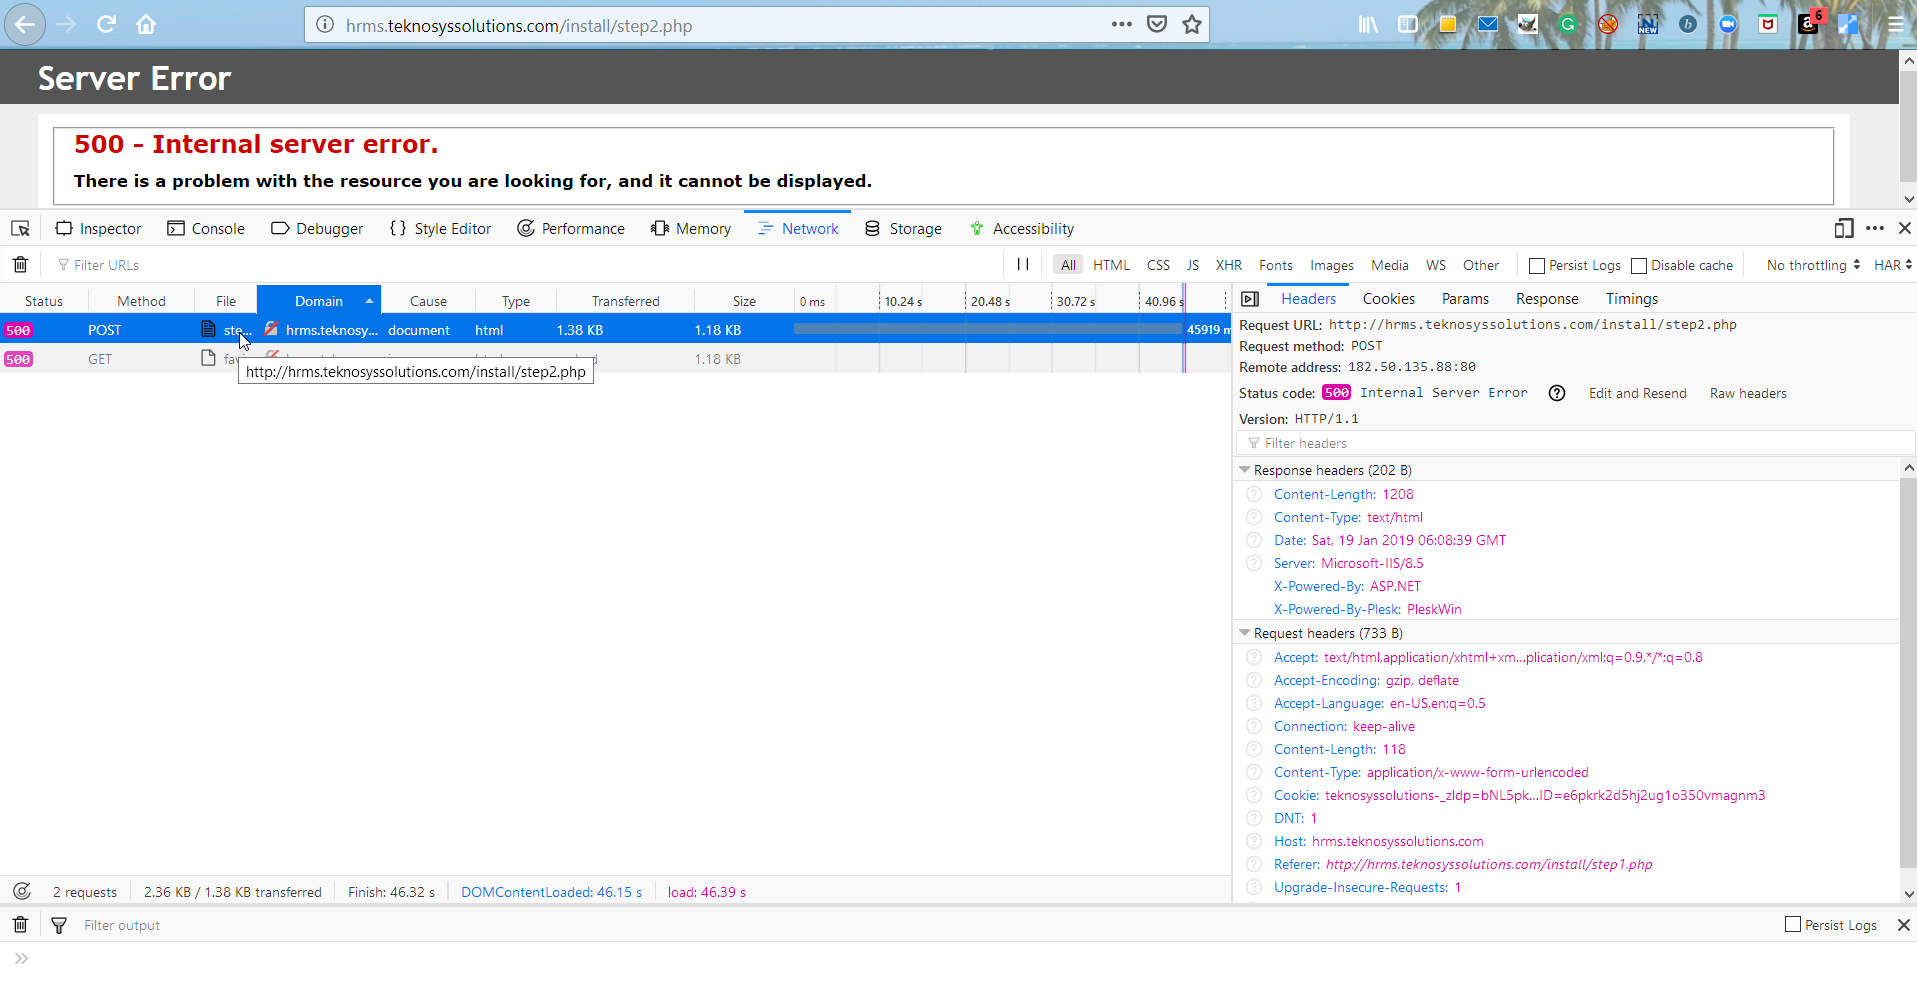
Task: Open the McAfee extension icon
Action: click(1768, 24)
